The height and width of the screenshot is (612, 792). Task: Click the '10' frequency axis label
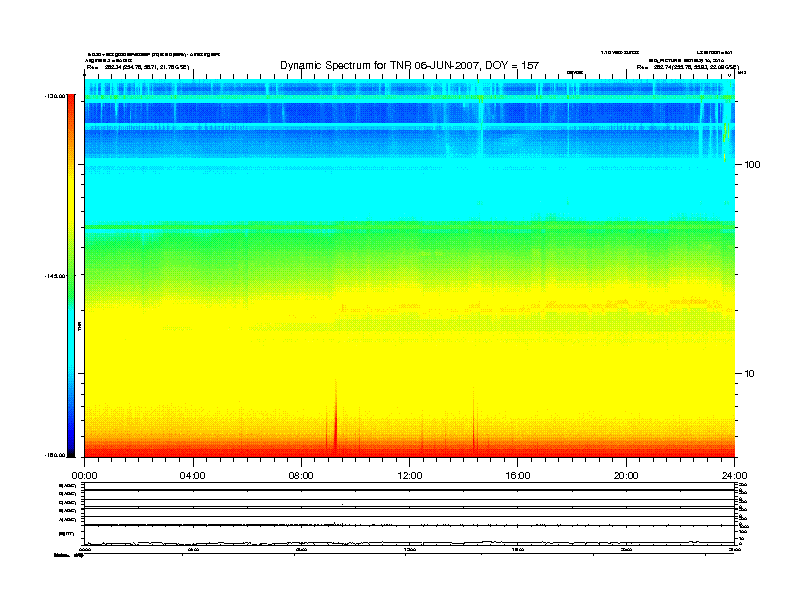tap(750, 374)
